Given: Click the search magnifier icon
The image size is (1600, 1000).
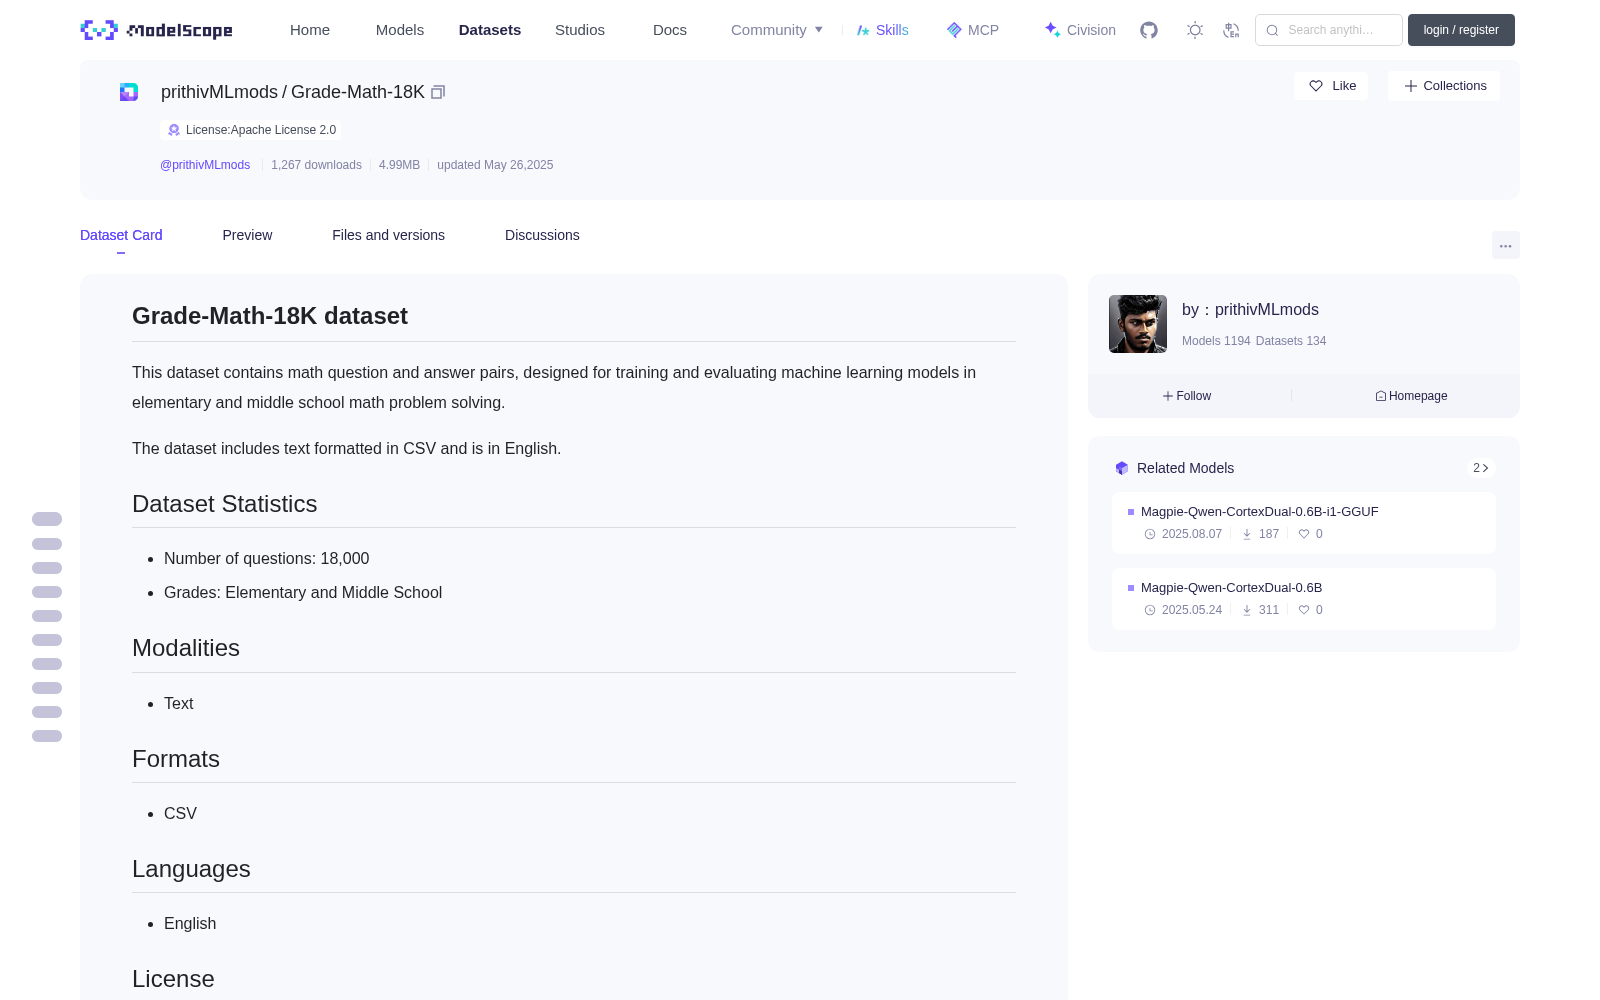Looking at the screenshot, I should [x=1272, y=30].
